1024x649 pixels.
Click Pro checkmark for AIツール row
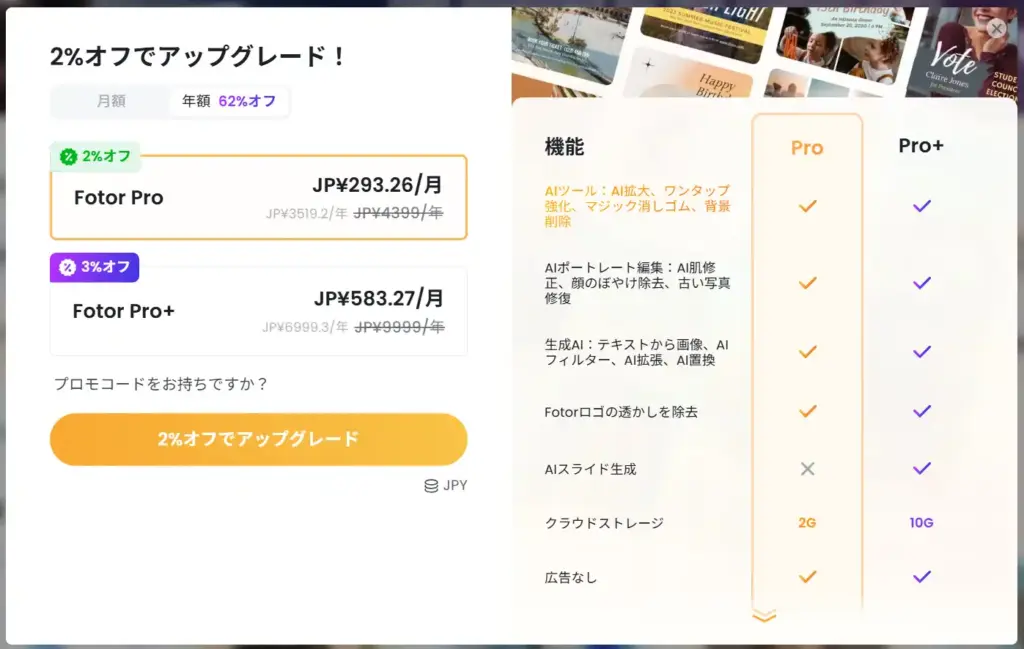[808, 206]
